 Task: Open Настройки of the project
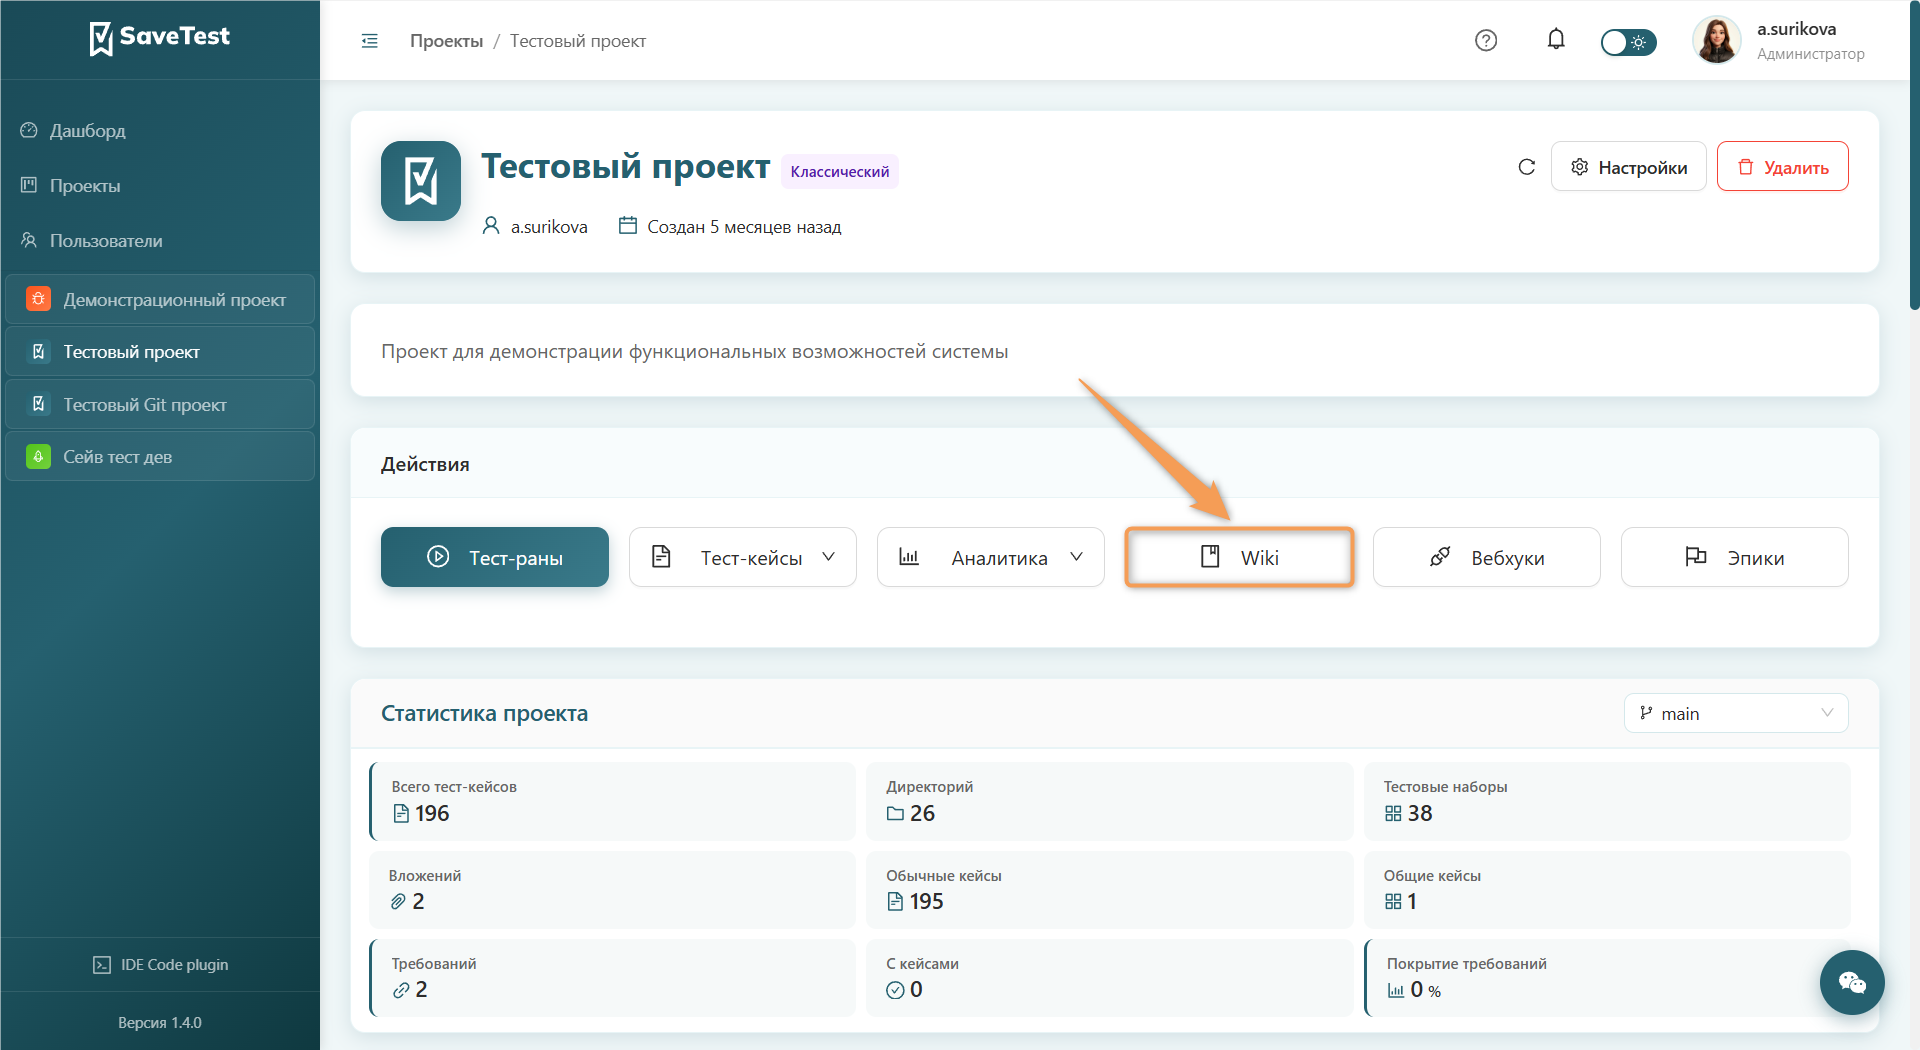point(1628,167)
